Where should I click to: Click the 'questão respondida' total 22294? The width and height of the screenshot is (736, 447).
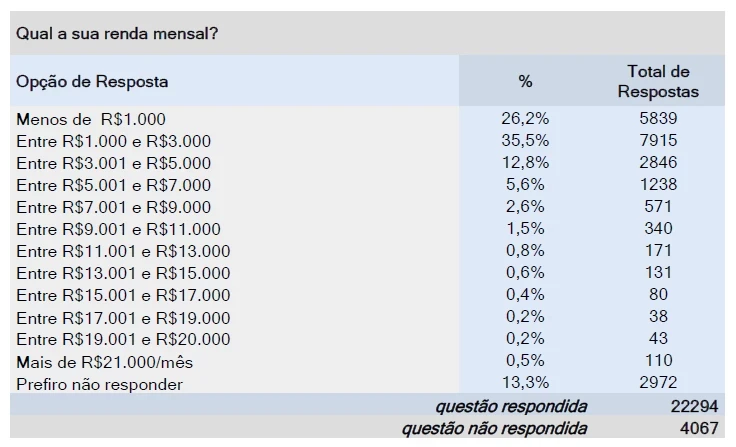click(694, 406)
